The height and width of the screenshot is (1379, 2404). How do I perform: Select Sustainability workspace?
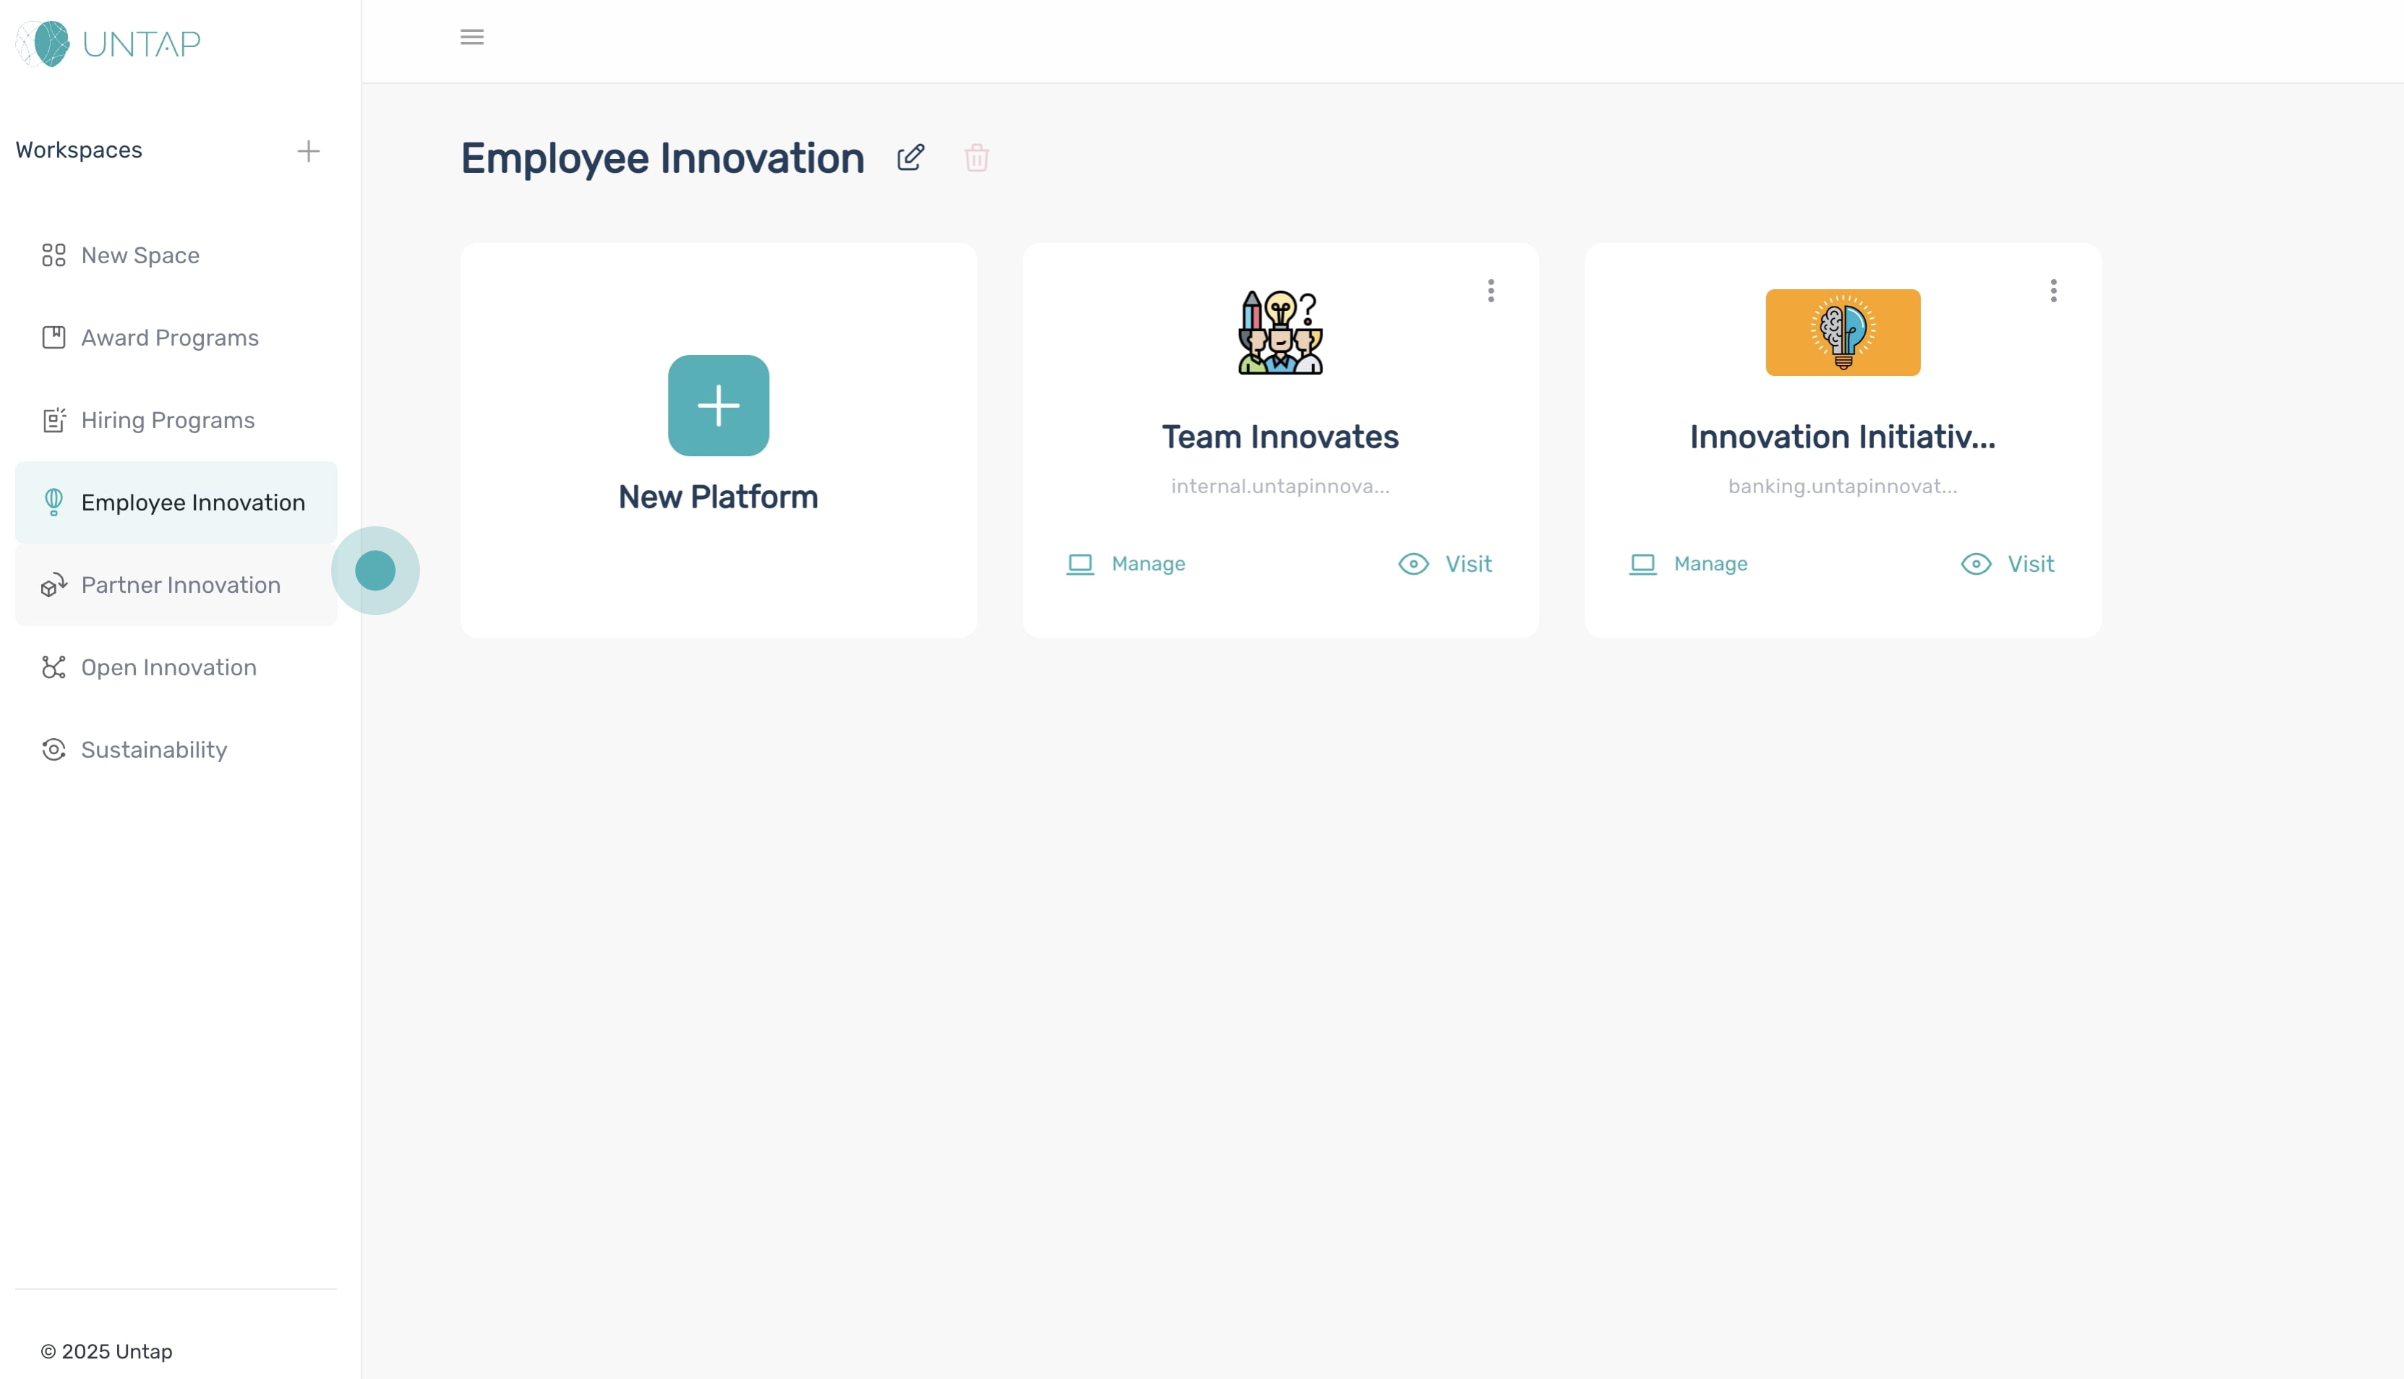153,750
